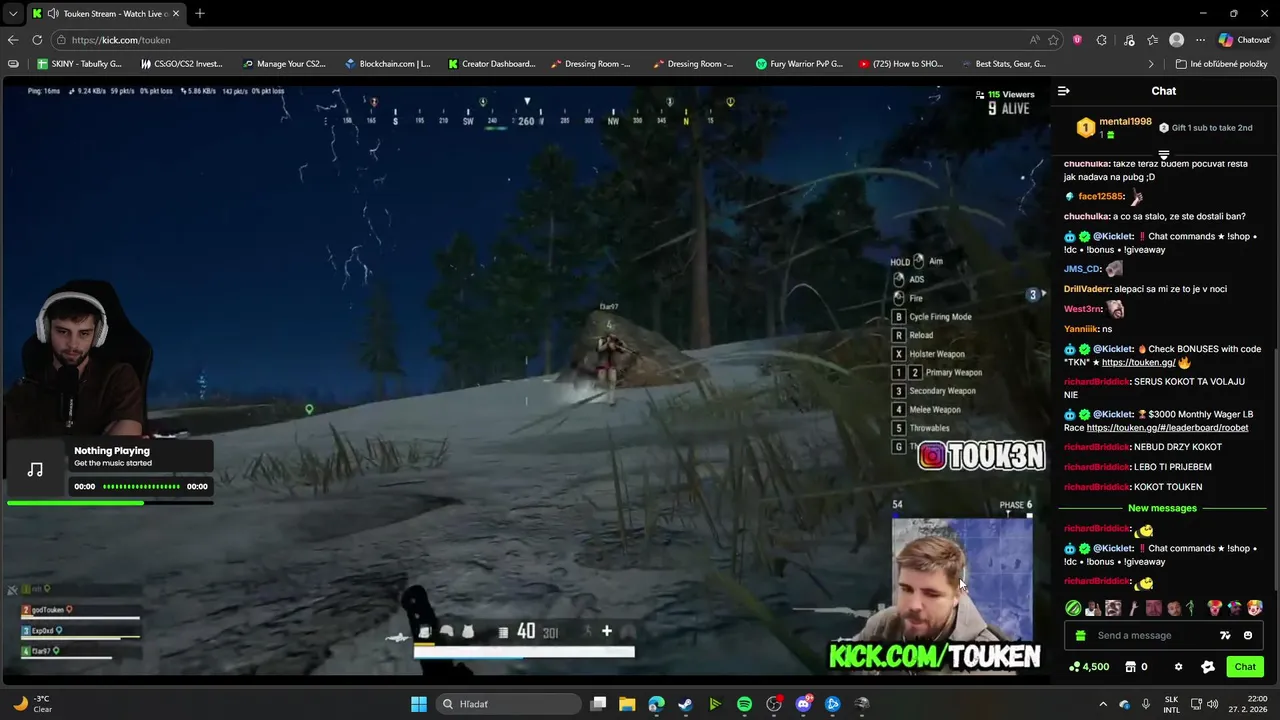
Task: Click the green gift icon in message box
Action: point(1080,635)
